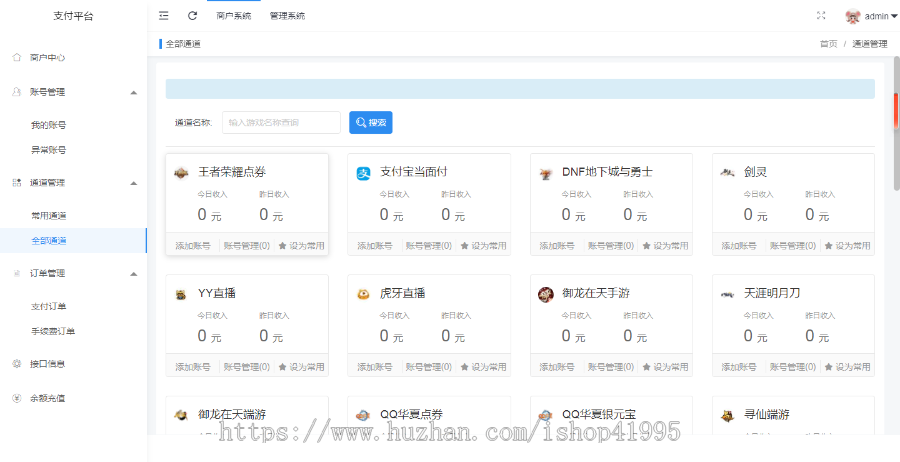Image resolution: width=900 pixels, height=462 pixels.
Task: Click the 御龙在天手游 channel title
Action: pos(596,293)
